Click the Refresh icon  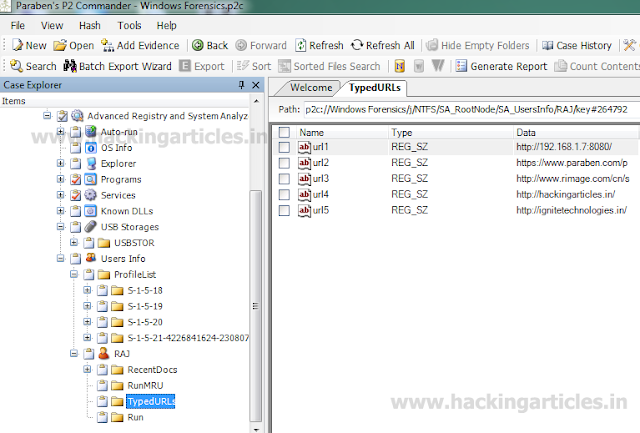point(300,45)
